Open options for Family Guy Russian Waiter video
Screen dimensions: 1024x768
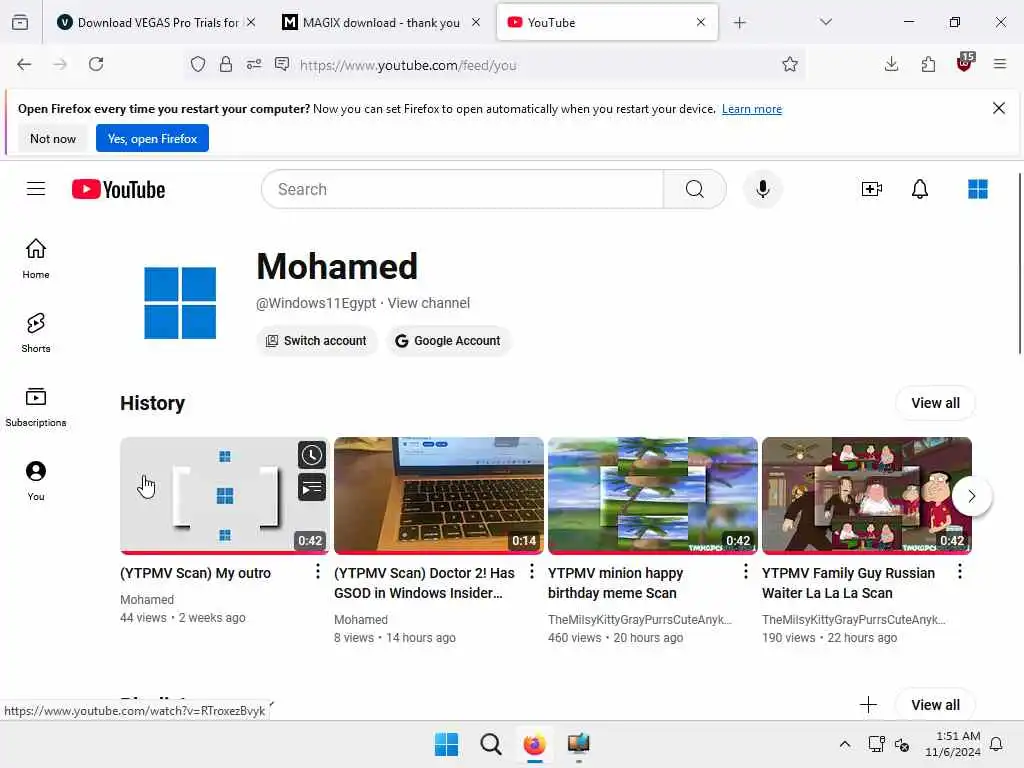pyautogui.click(x=959, y=571)
